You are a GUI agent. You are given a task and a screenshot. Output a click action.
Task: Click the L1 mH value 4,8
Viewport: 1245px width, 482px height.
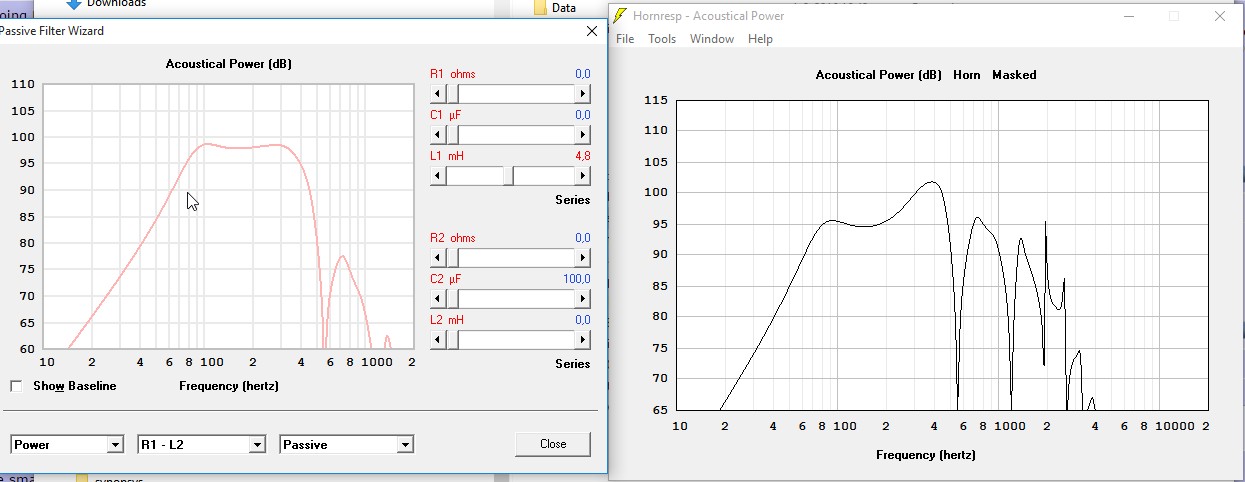pos(583,157)
